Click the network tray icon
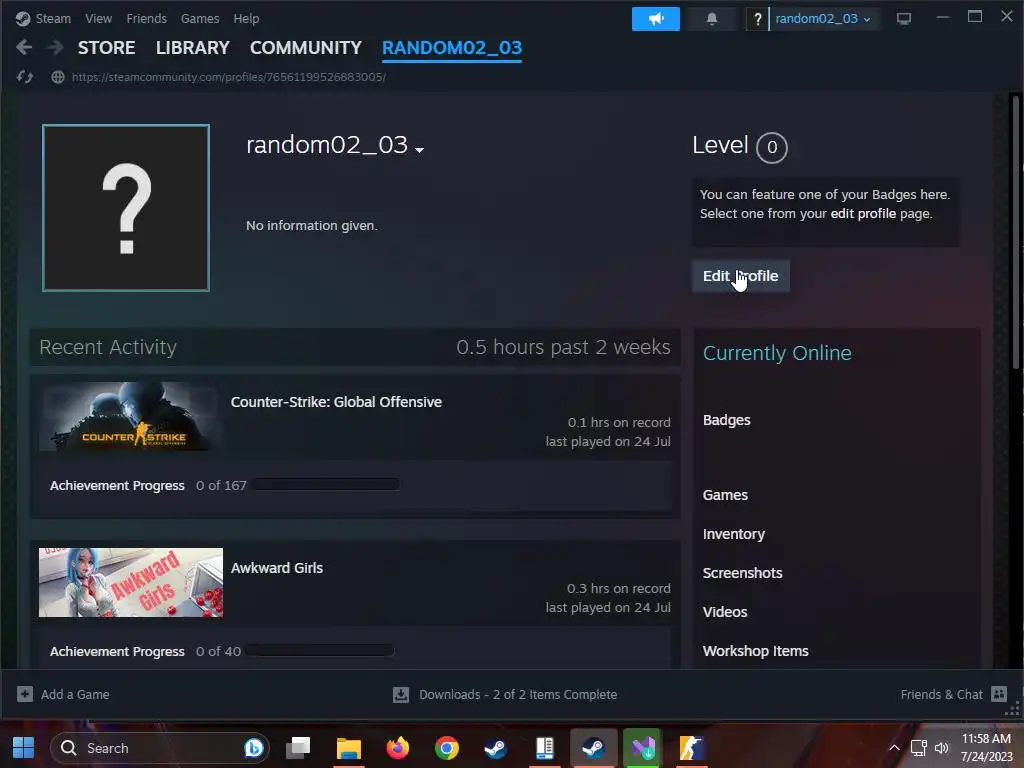 point(918,748)
